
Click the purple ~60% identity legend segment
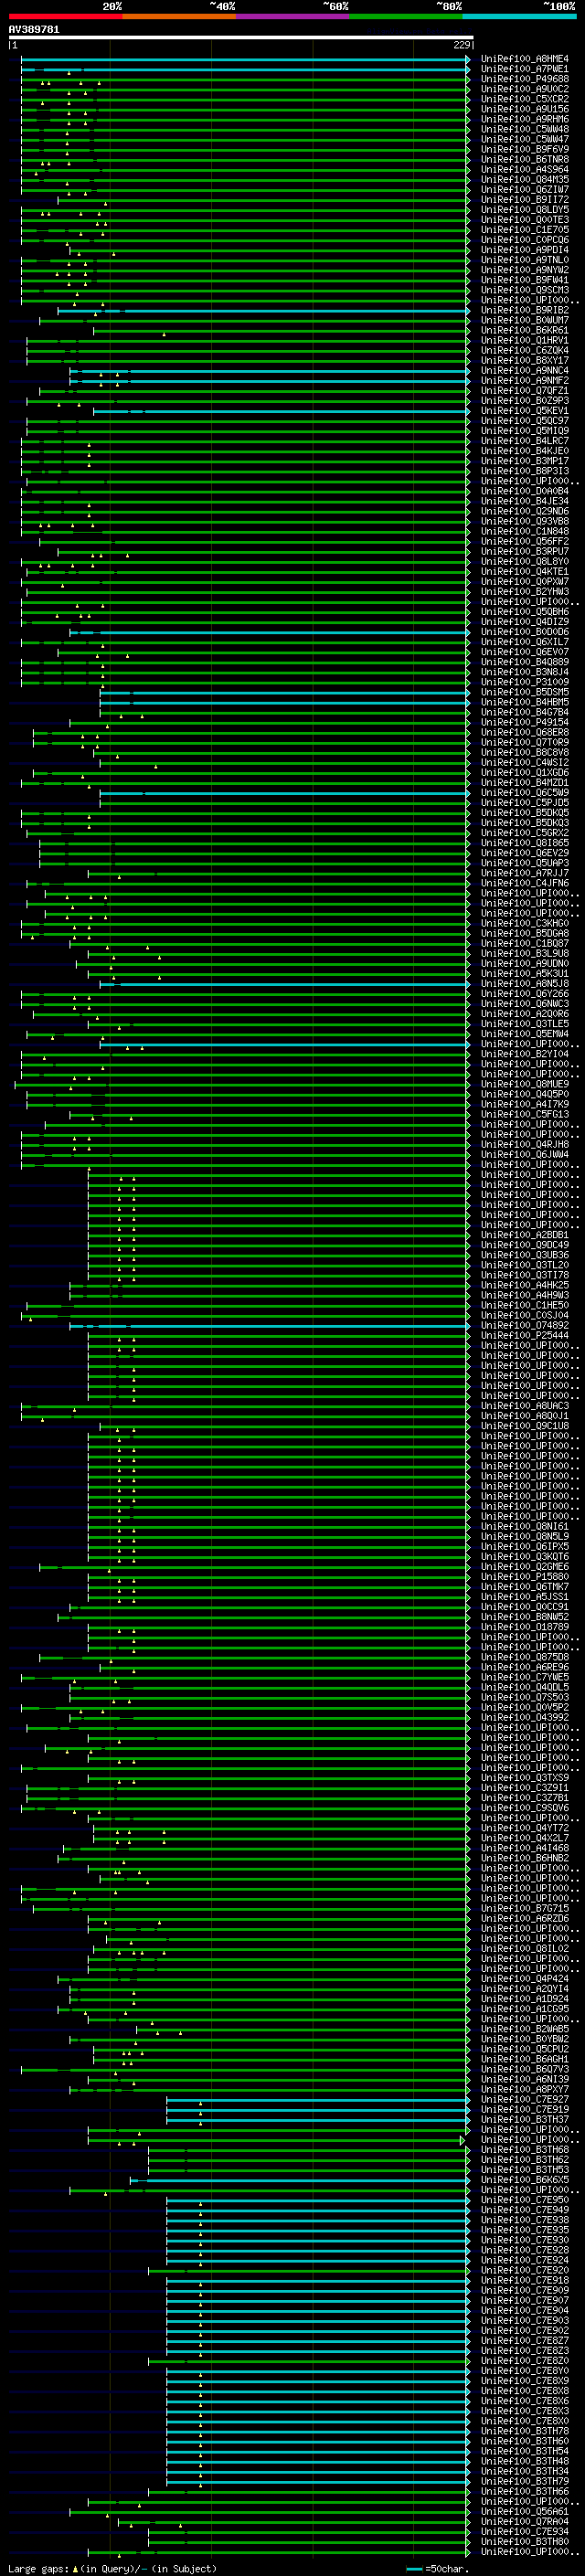[x=293, y=16]
